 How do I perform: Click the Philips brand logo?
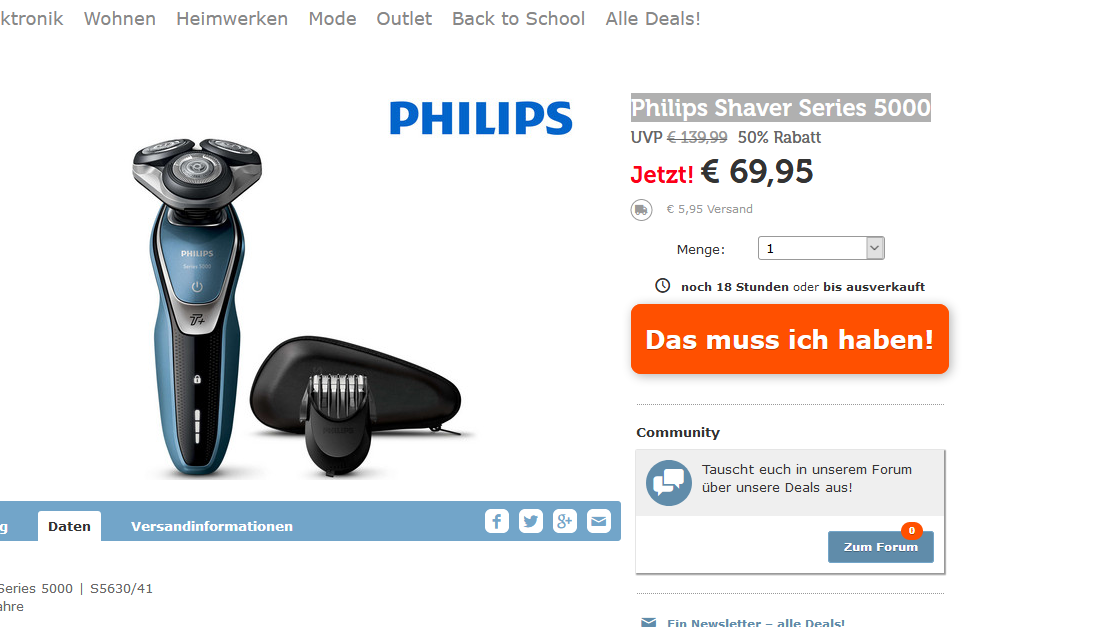(481, 118)
